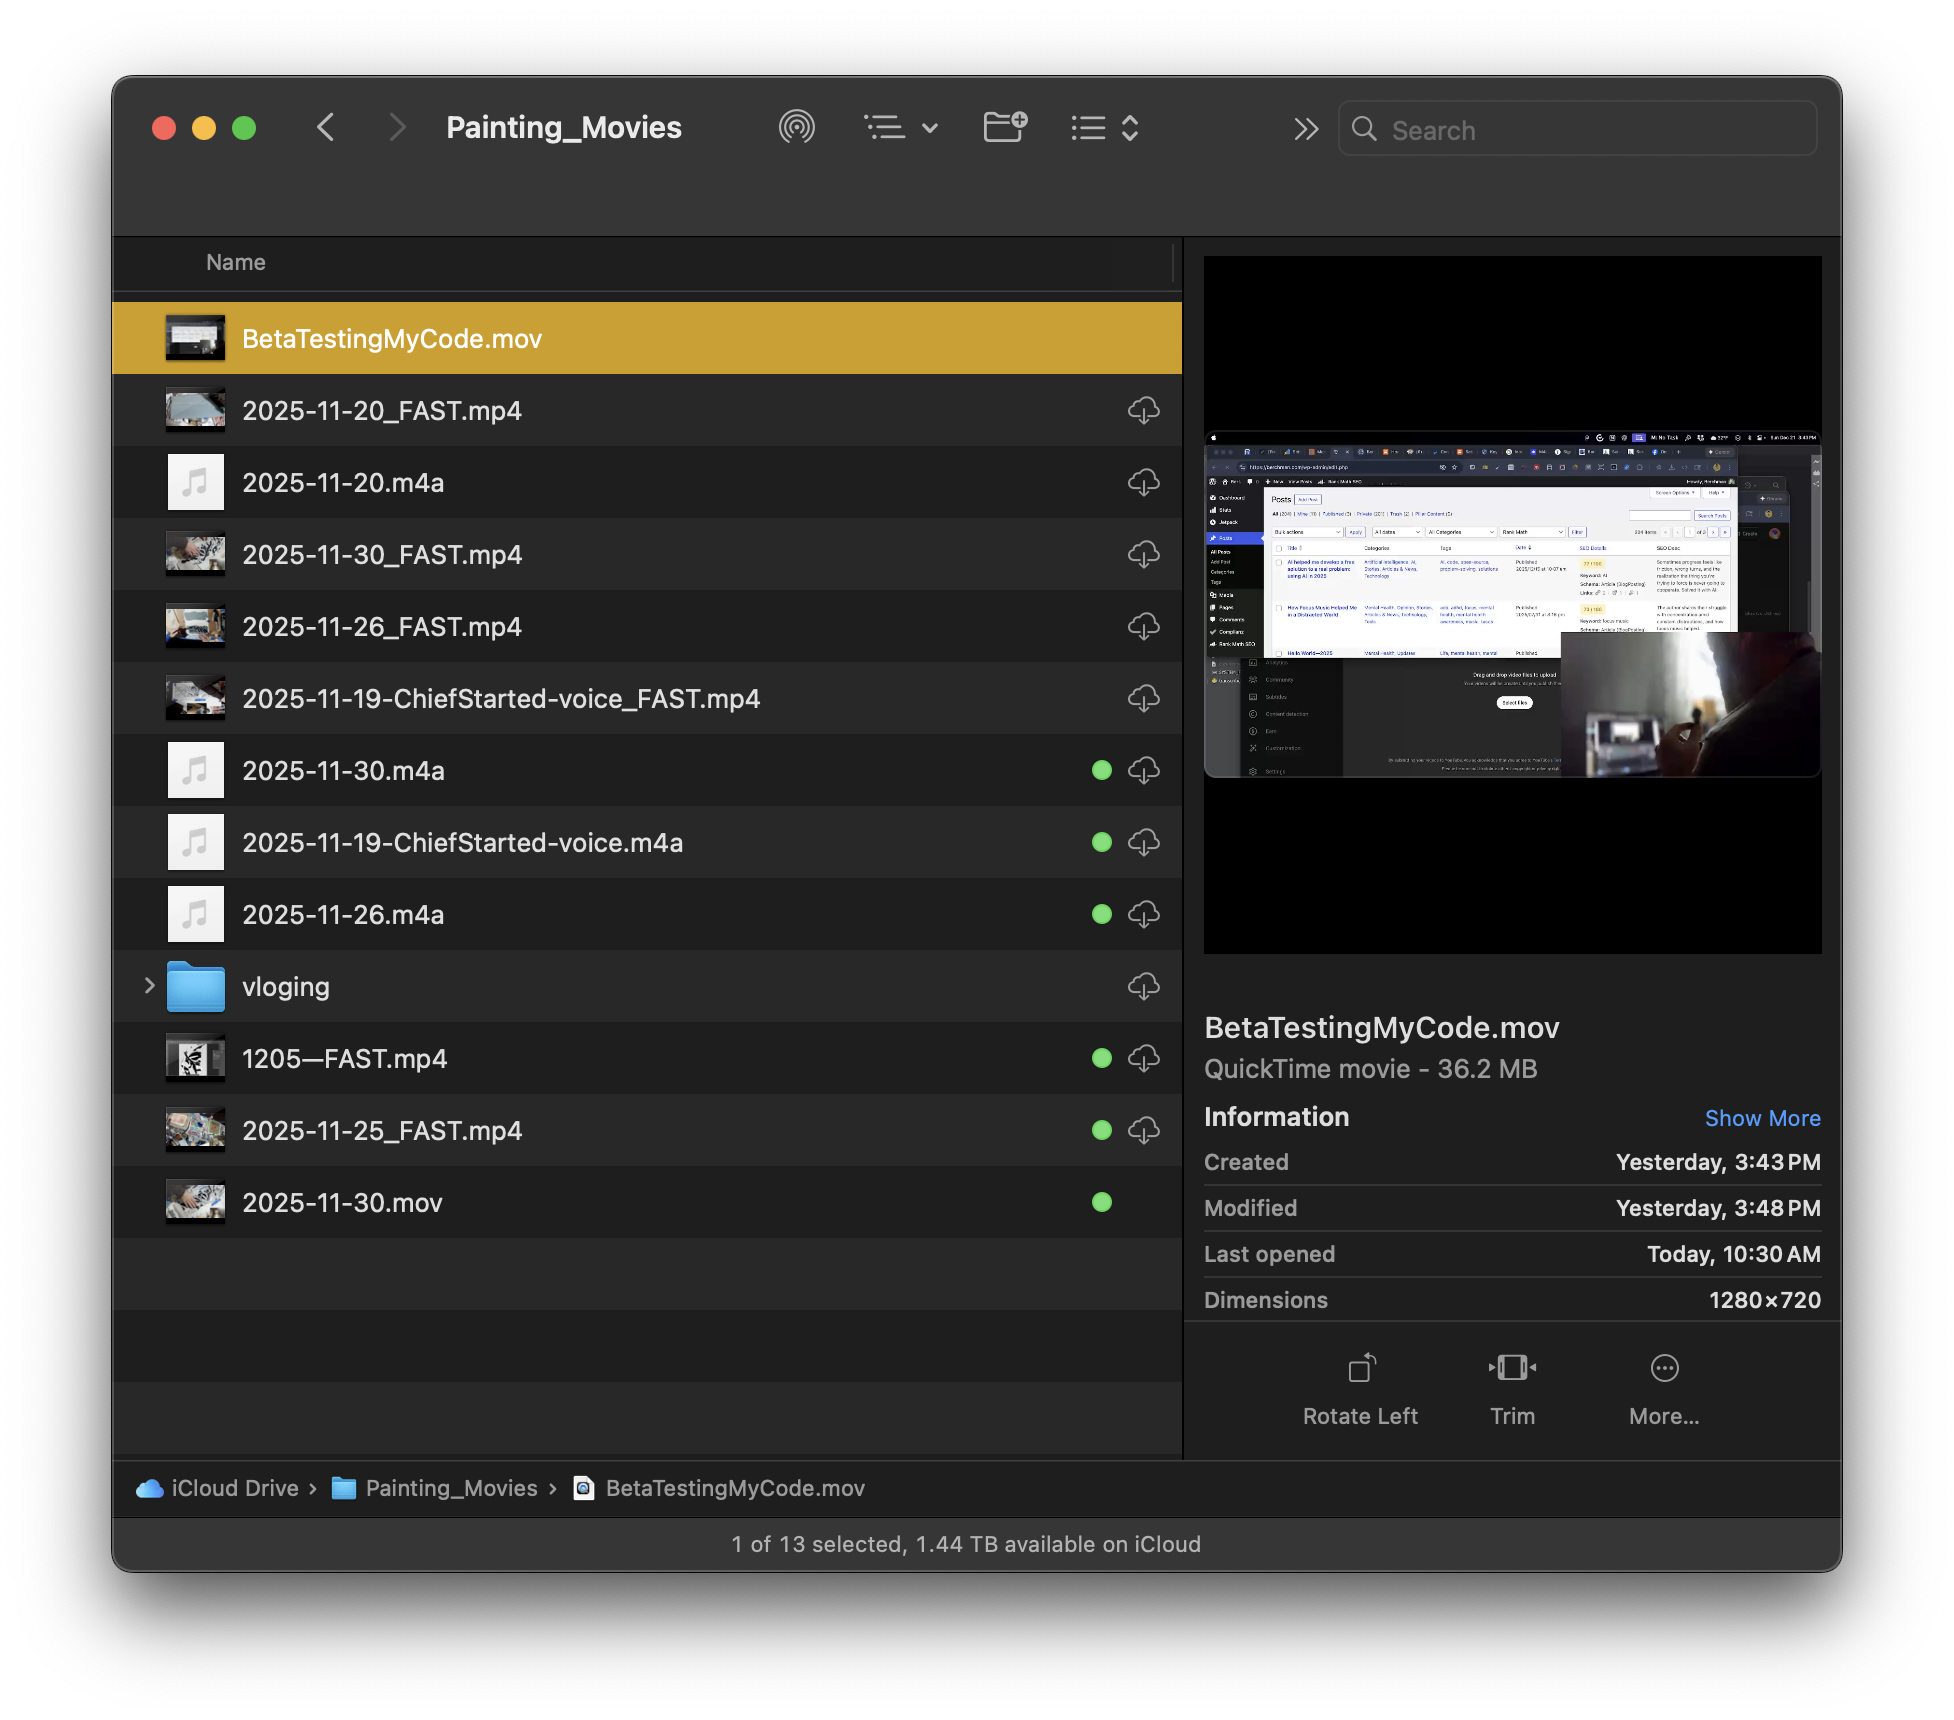Select 2025-11-19-ChiefStarted-voice.m4a
Screen dimensions: 1954x1720
(647, 842)
